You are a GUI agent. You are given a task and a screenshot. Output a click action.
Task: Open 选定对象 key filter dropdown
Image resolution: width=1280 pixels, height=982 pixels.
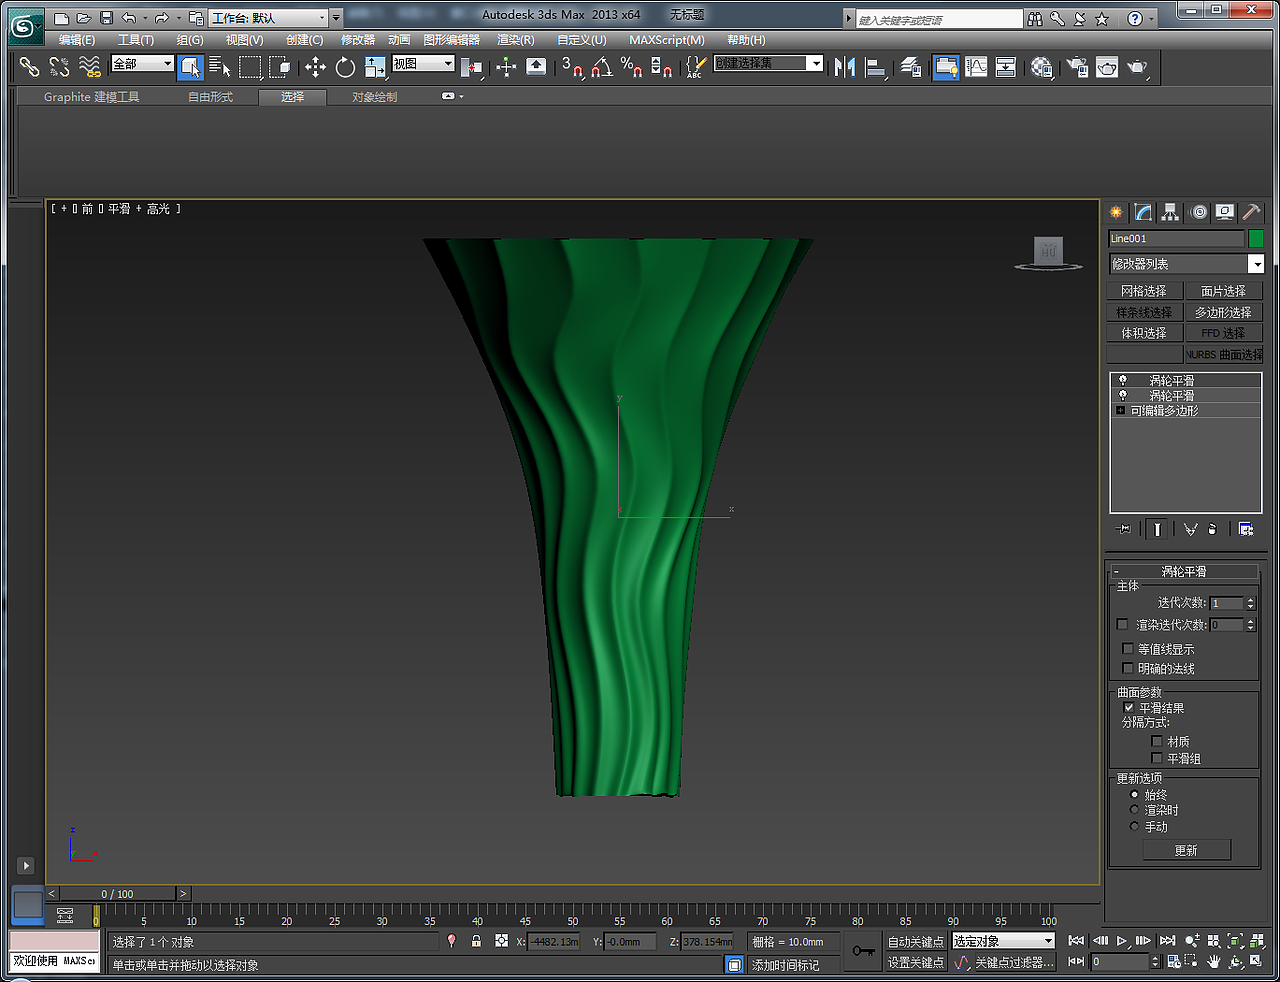[x=1003, y=941]
